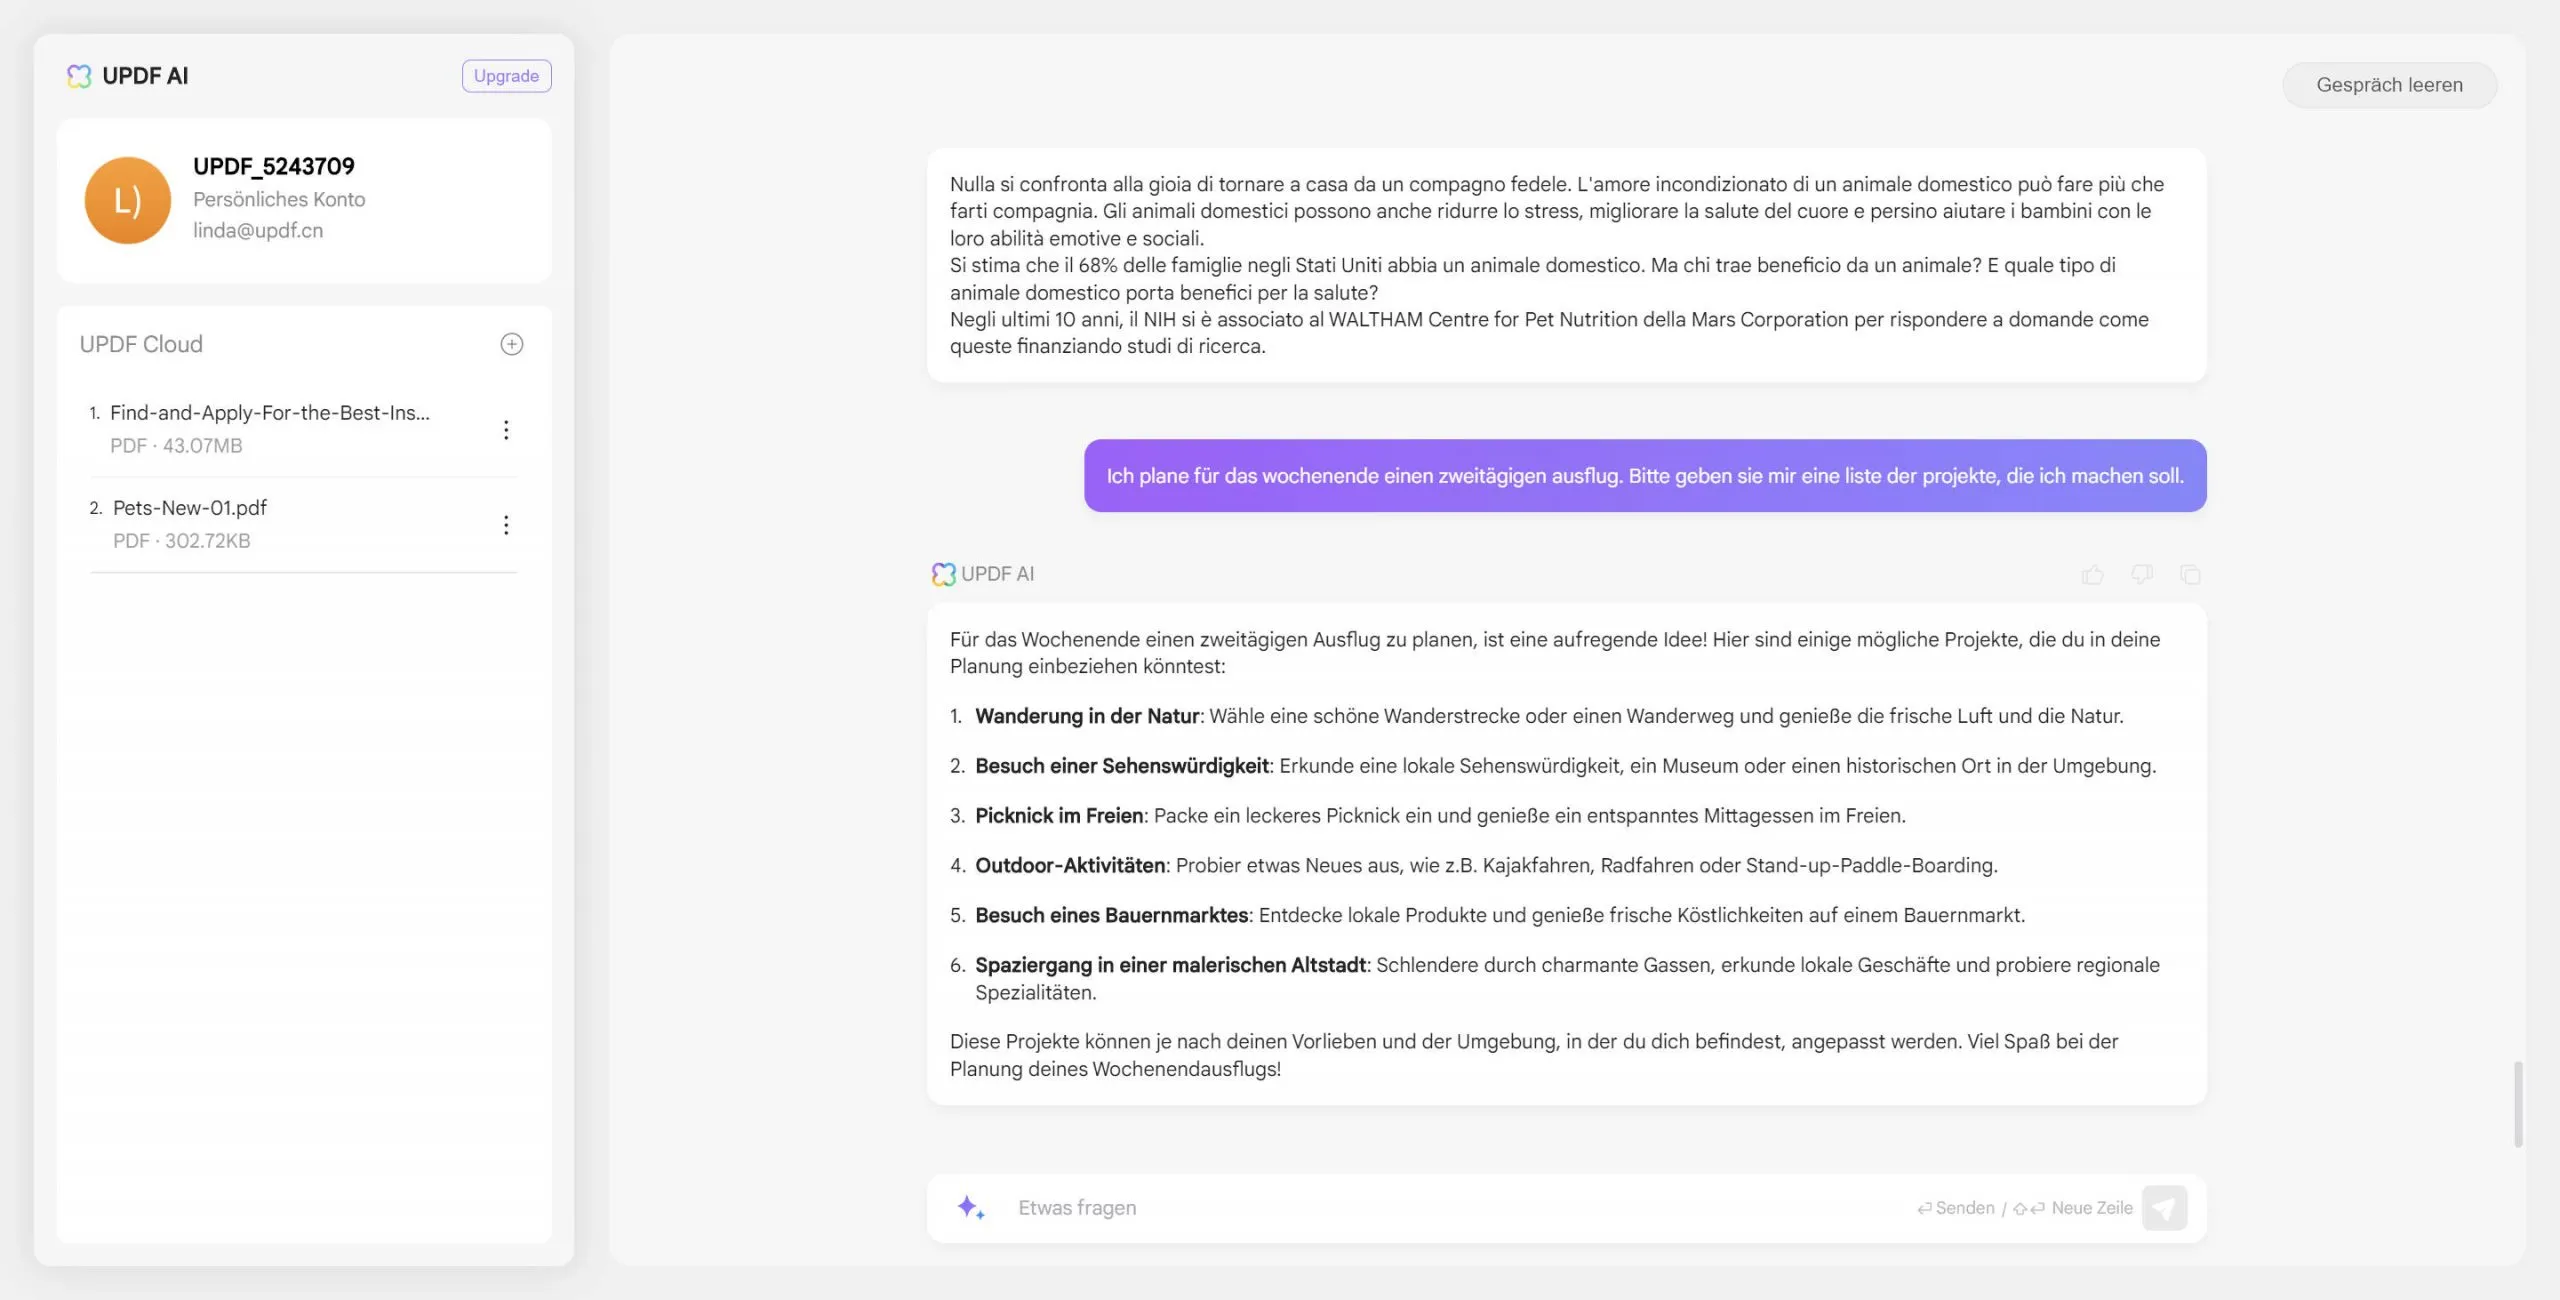The image size is (2560, 1300).
Task: Click the orange L account avatar
Action: click(x=126, y=199)
